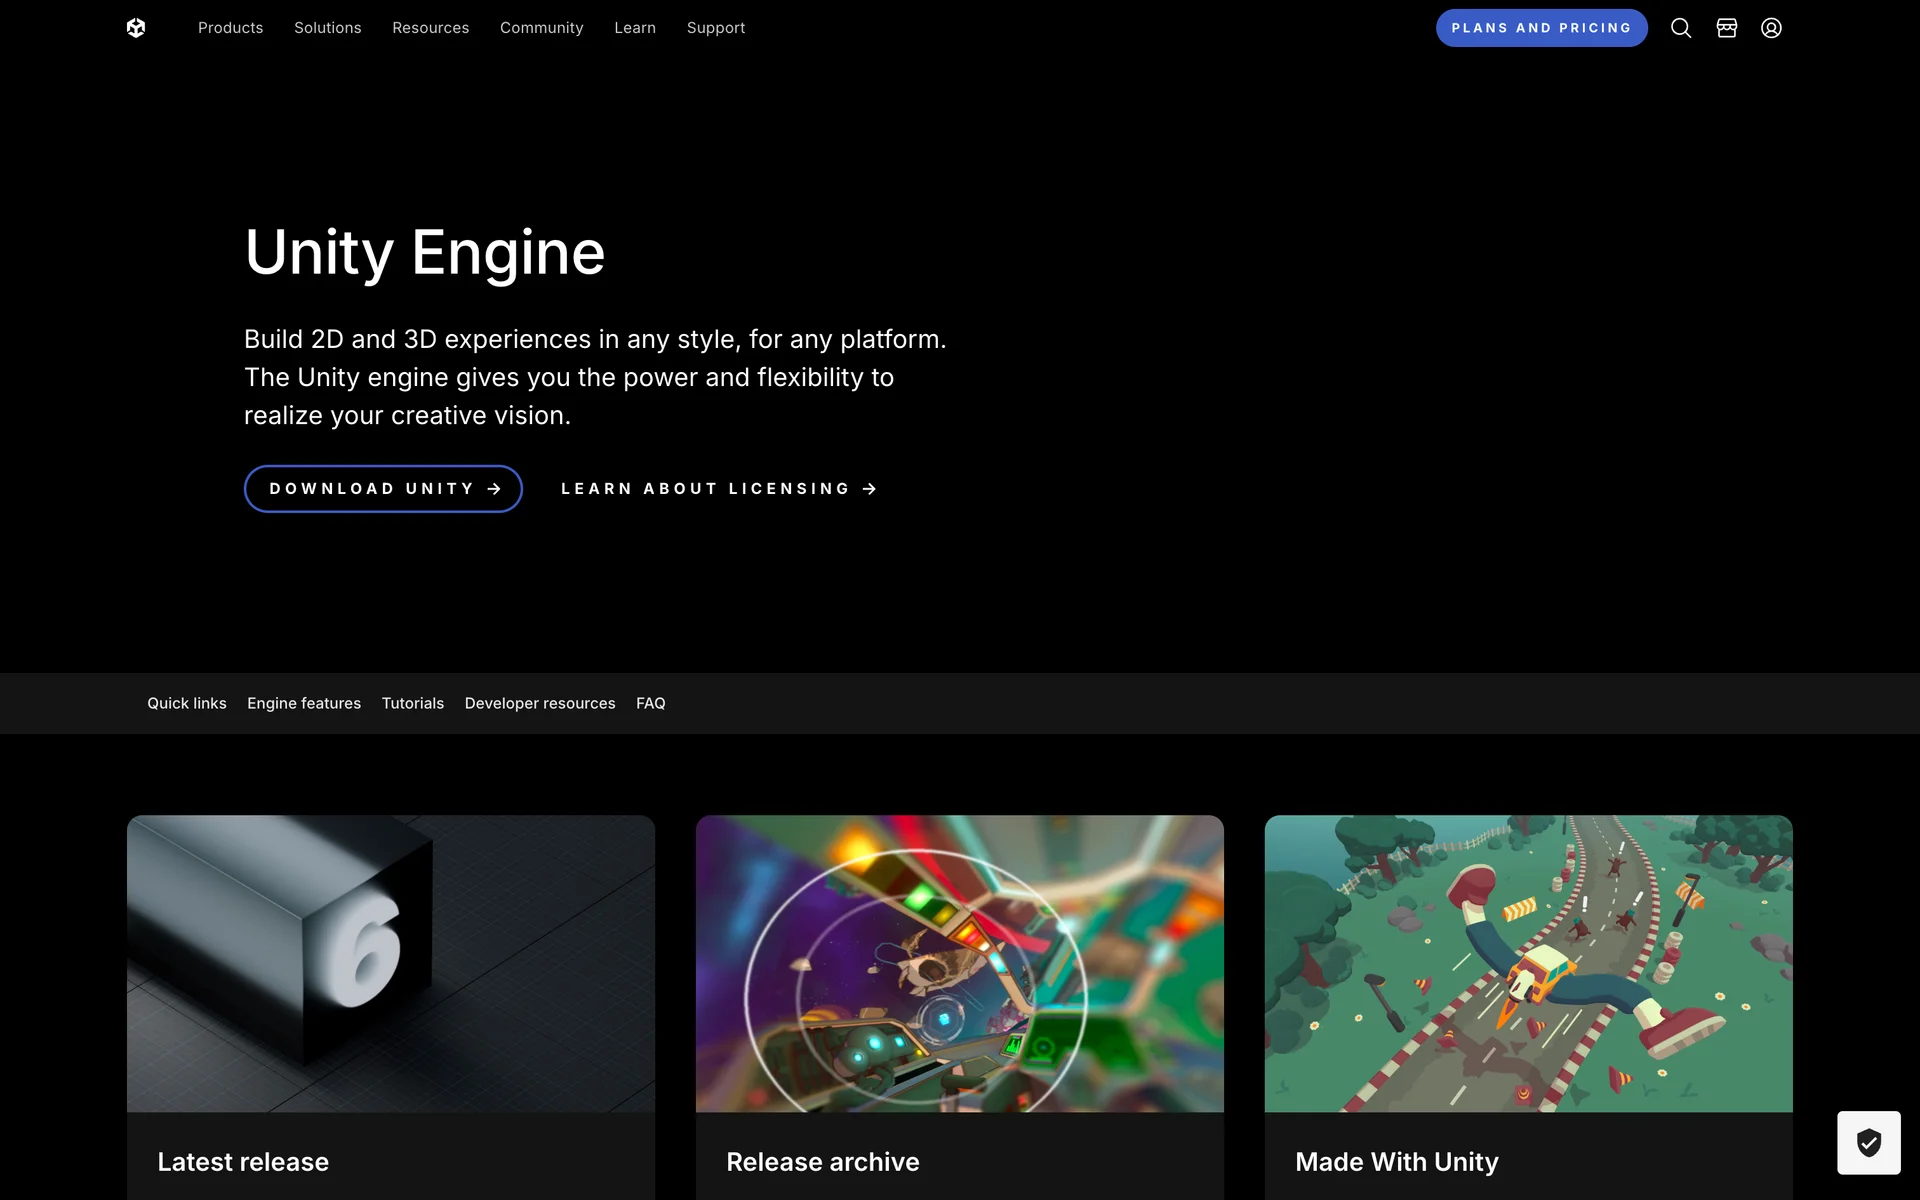
Task: Expand the Products navigation menu
Action: [230, 28]
